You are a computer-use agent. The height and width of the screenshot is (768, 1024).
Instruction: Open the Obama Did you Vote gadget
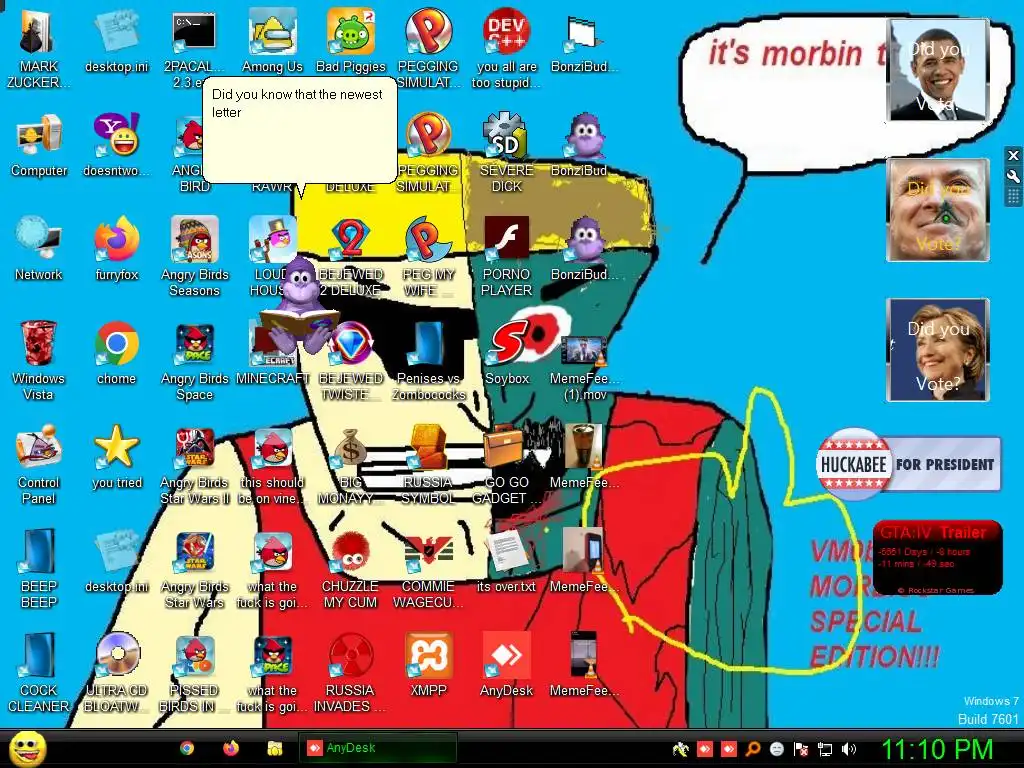pos(938,71)
